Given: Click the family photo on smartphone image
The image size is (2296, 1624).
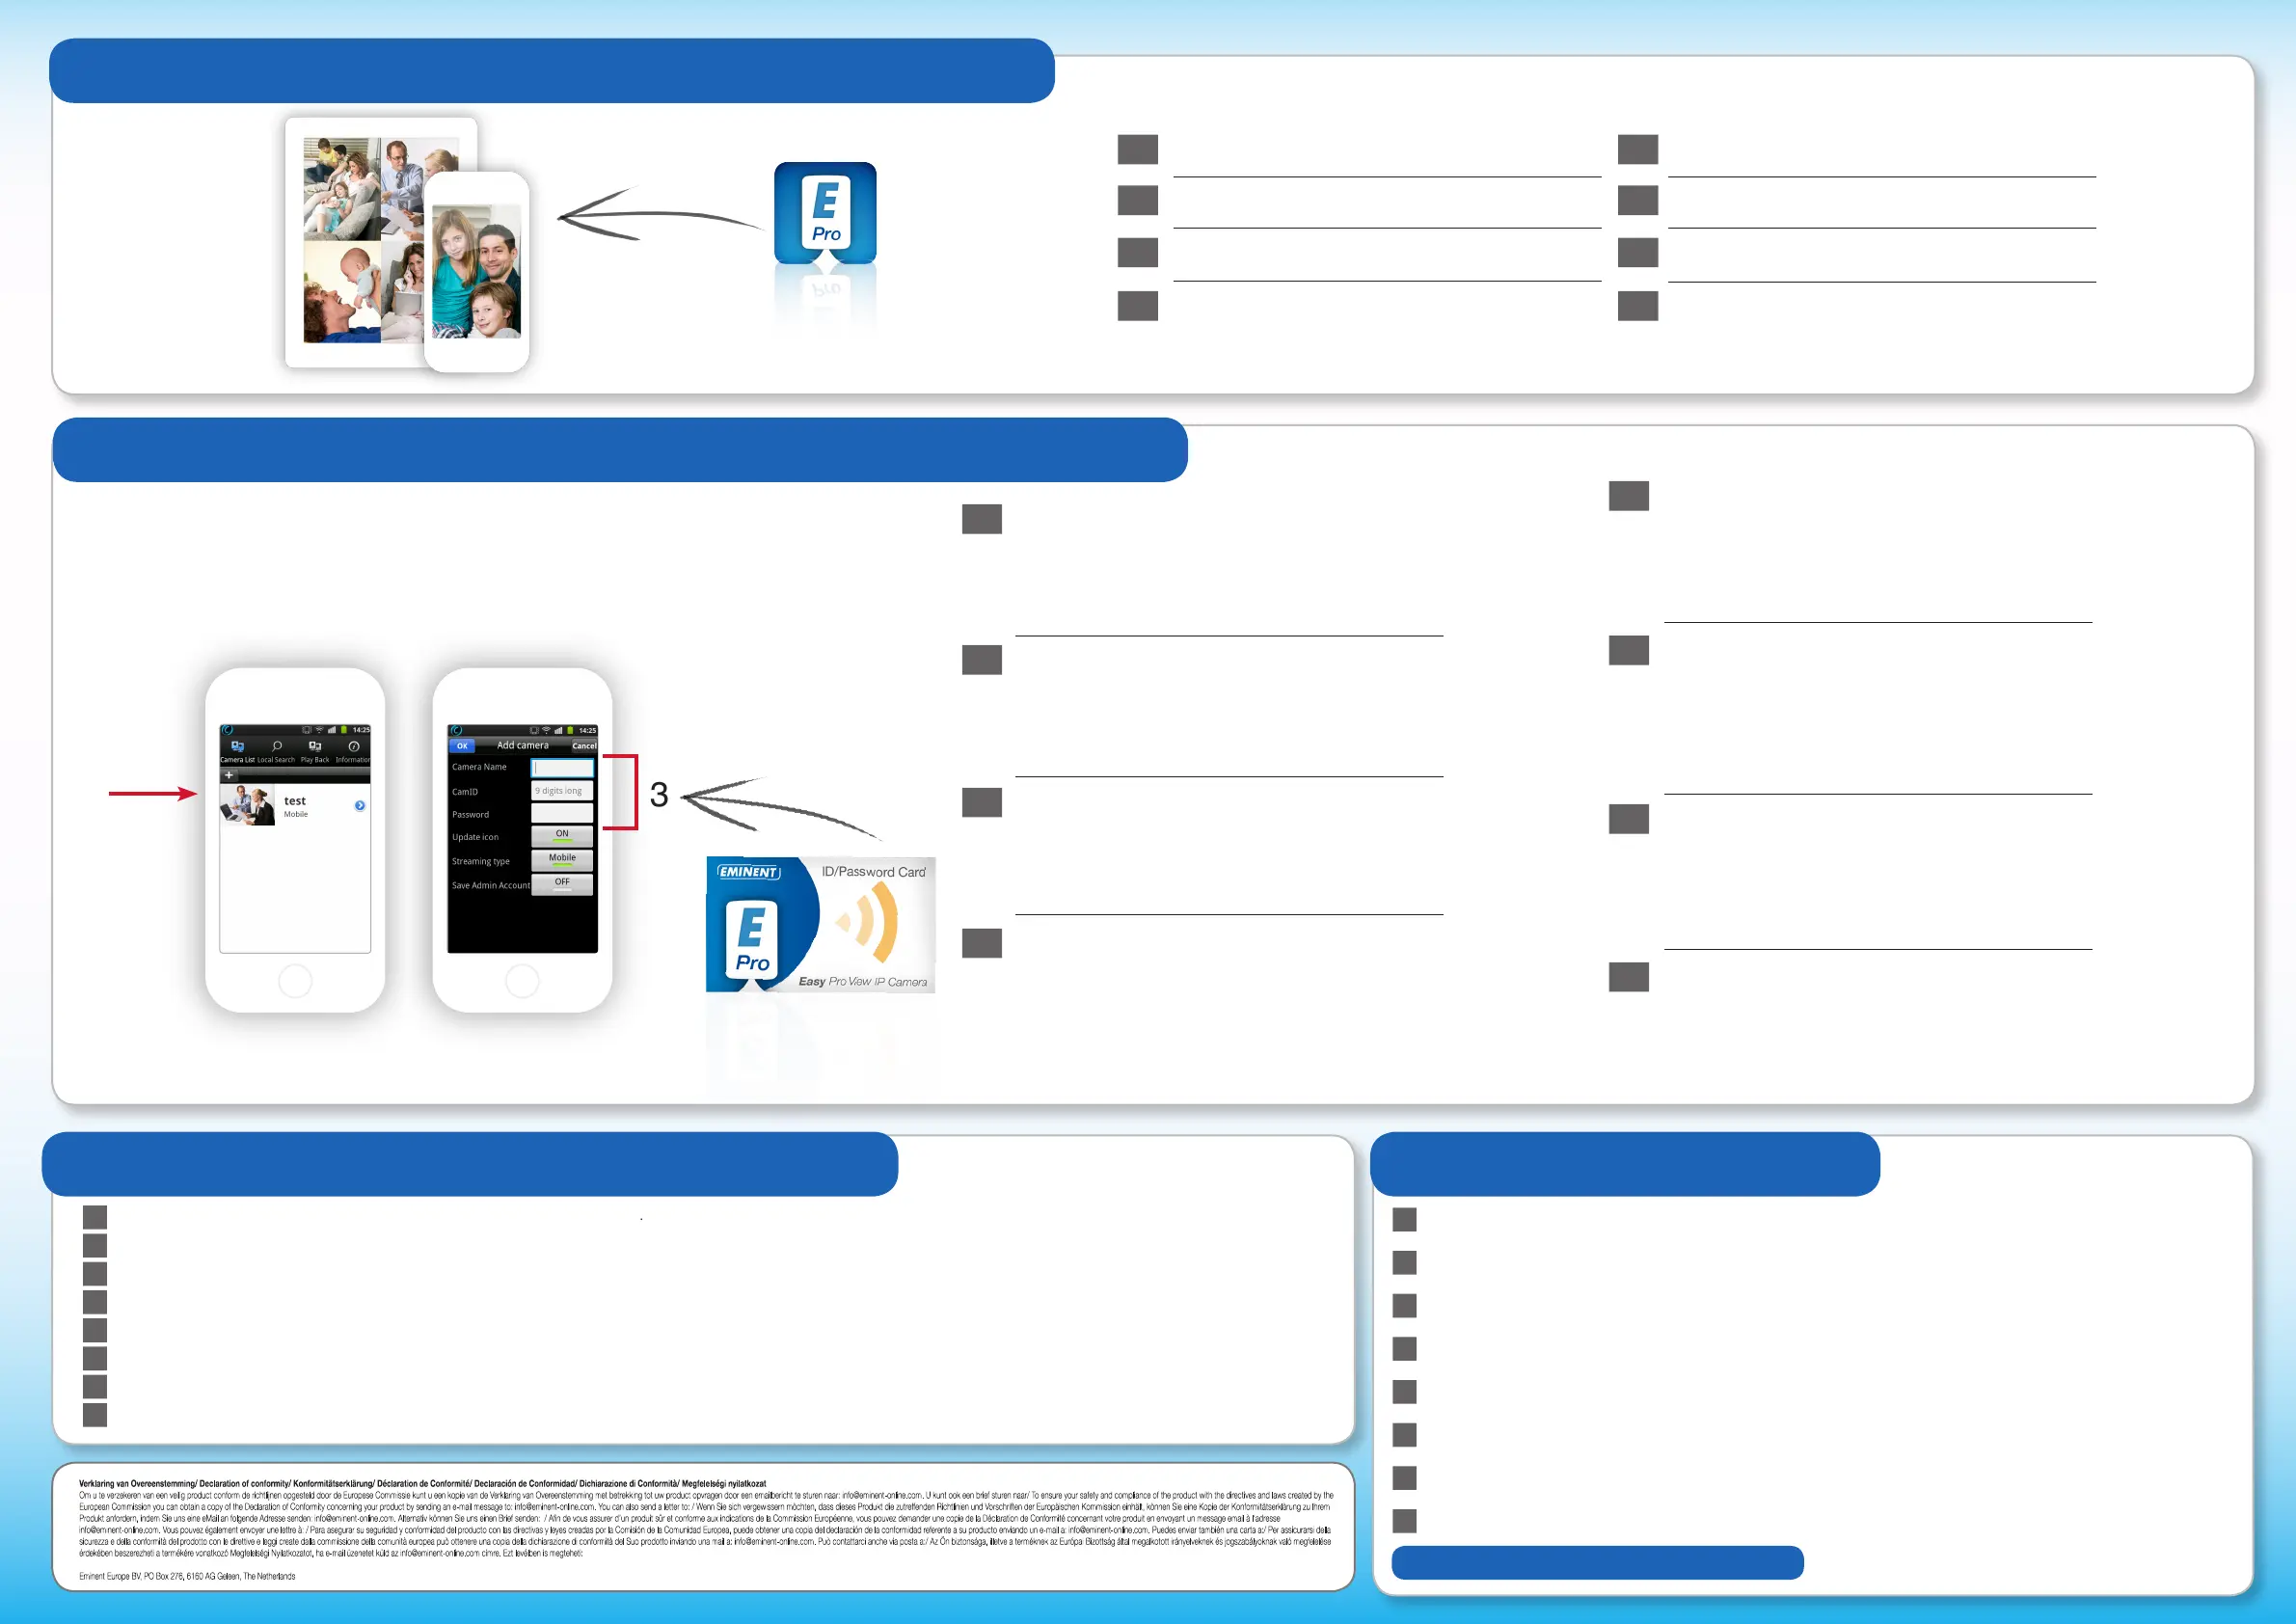Looking at the screenshot, I should [x=476, y=270].
